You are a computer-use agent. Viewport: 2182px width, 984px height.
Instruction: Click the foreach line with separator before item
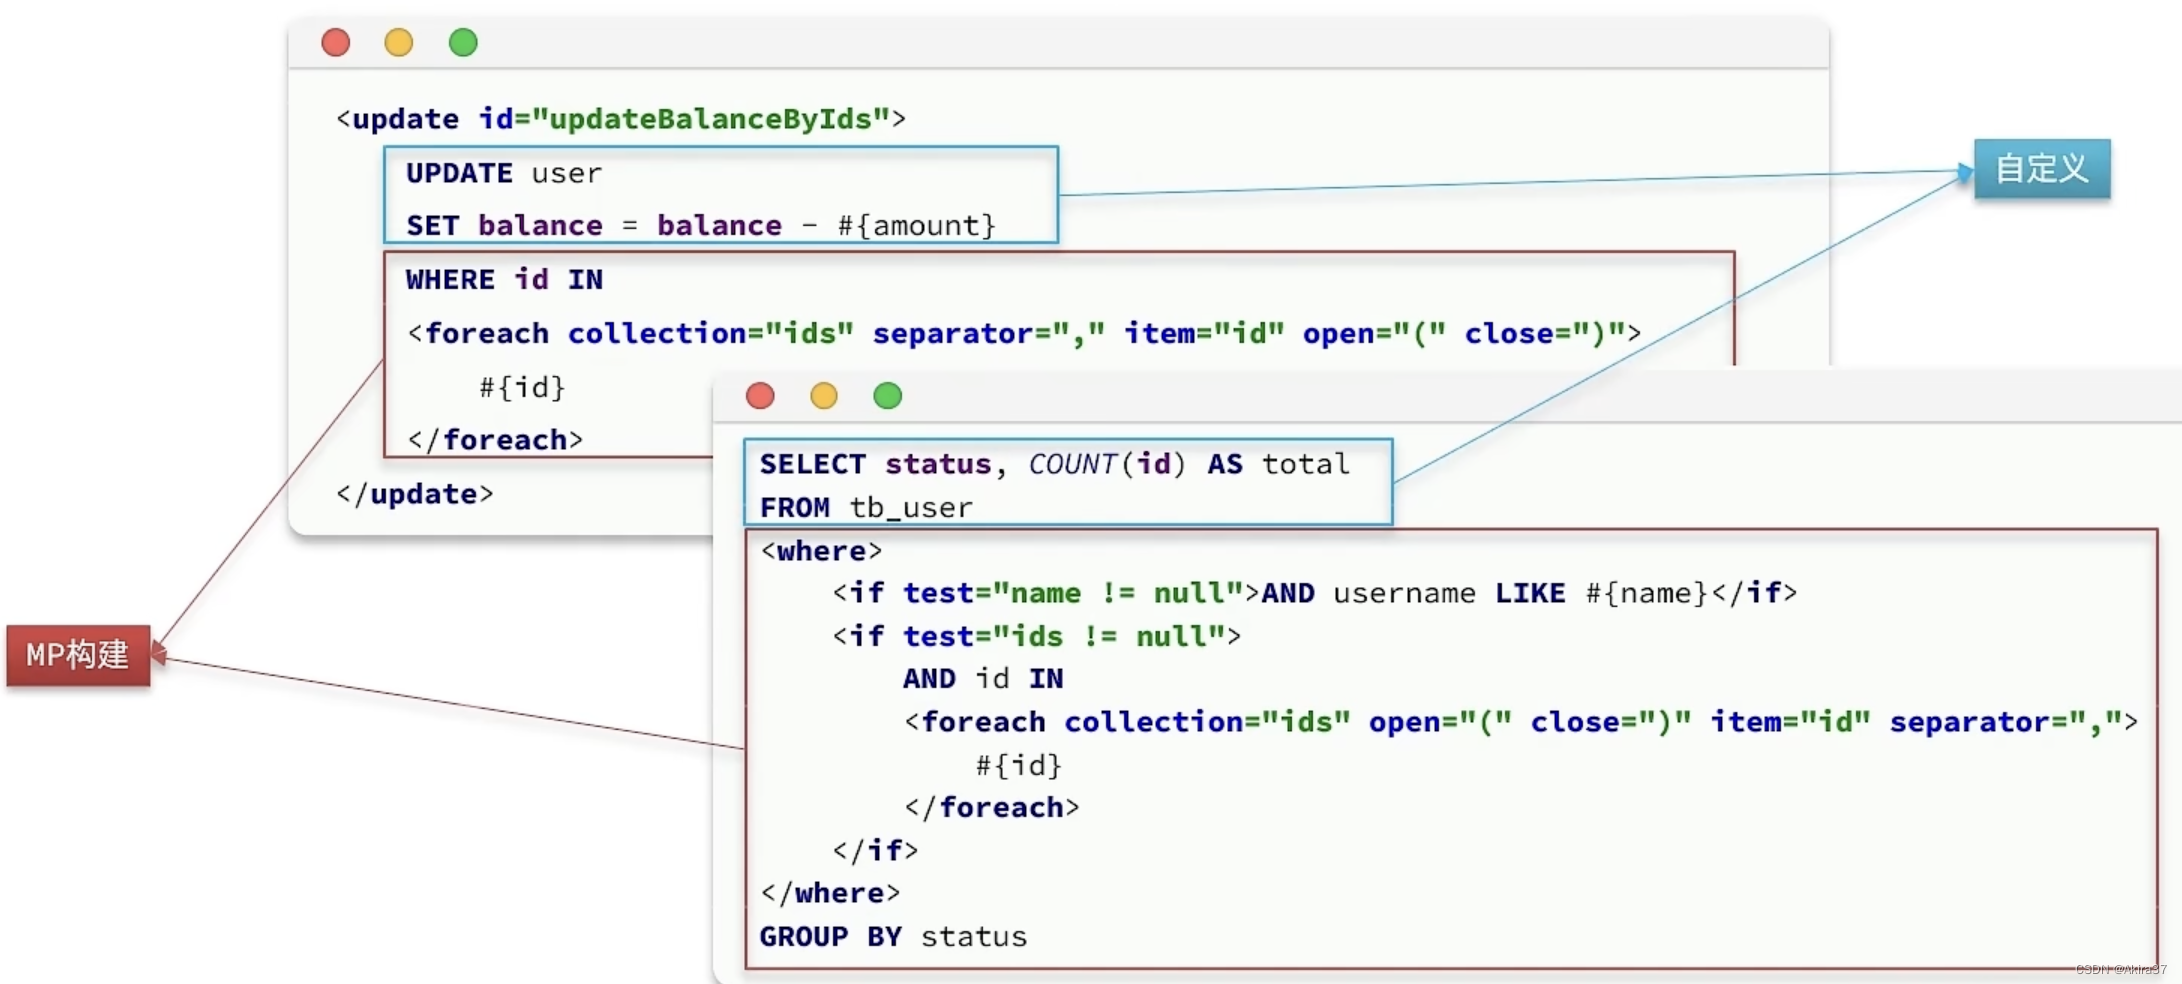[x=1024, y=333]
